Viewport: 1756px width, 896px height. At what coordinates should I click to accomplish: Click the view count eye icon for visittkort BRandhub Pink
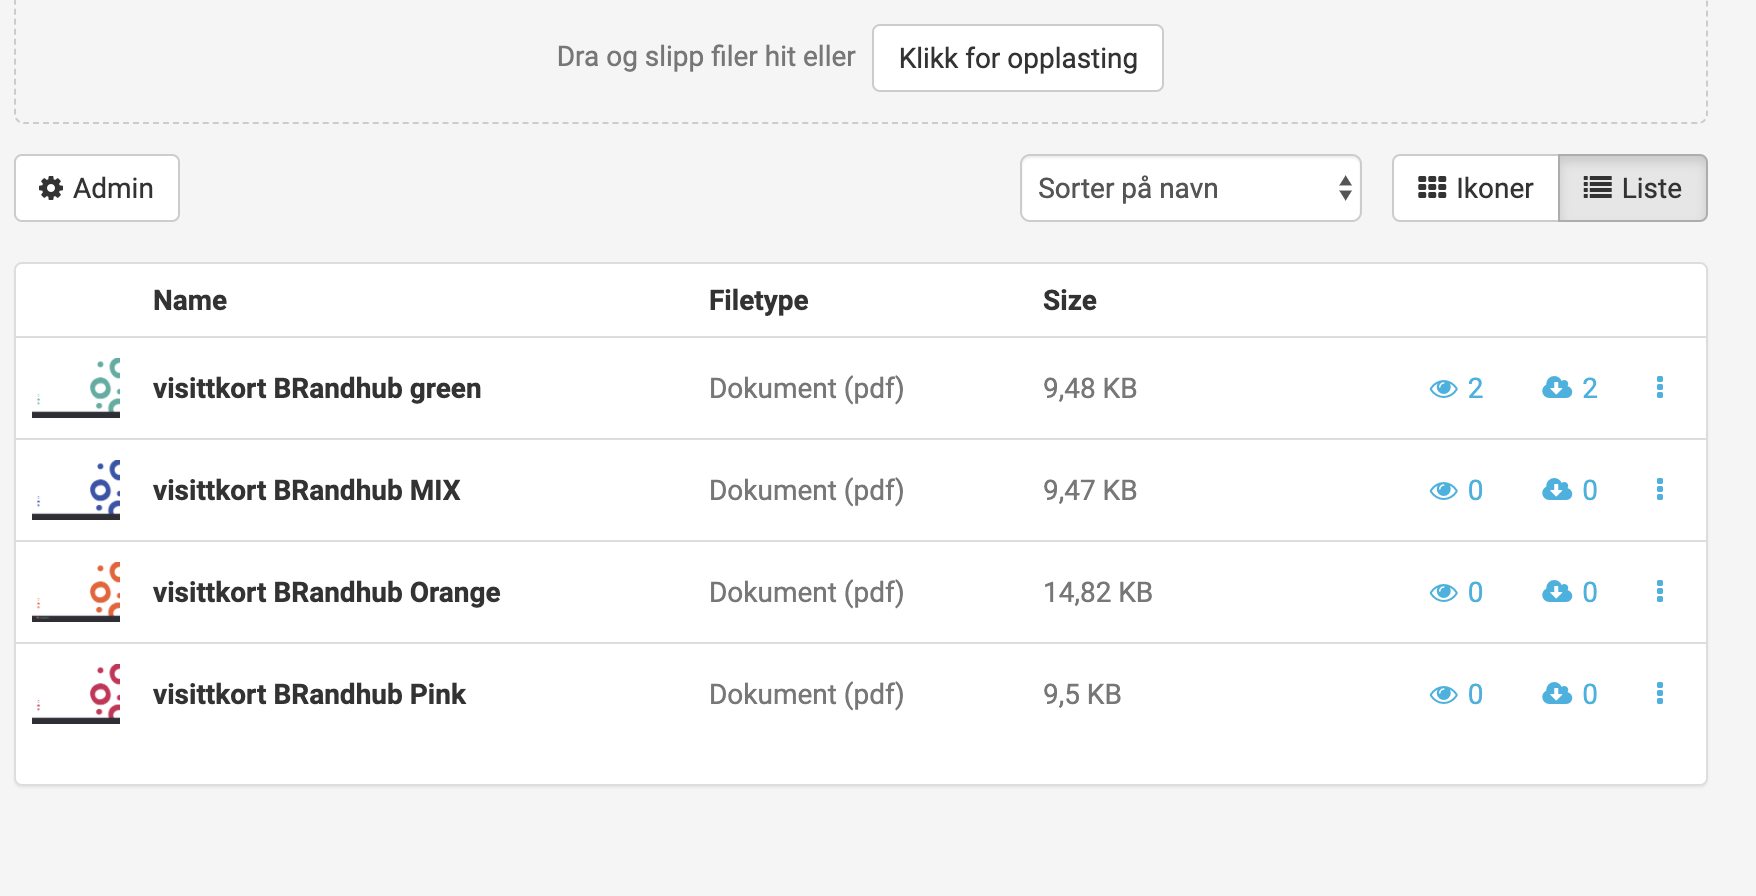(1443, 694)
